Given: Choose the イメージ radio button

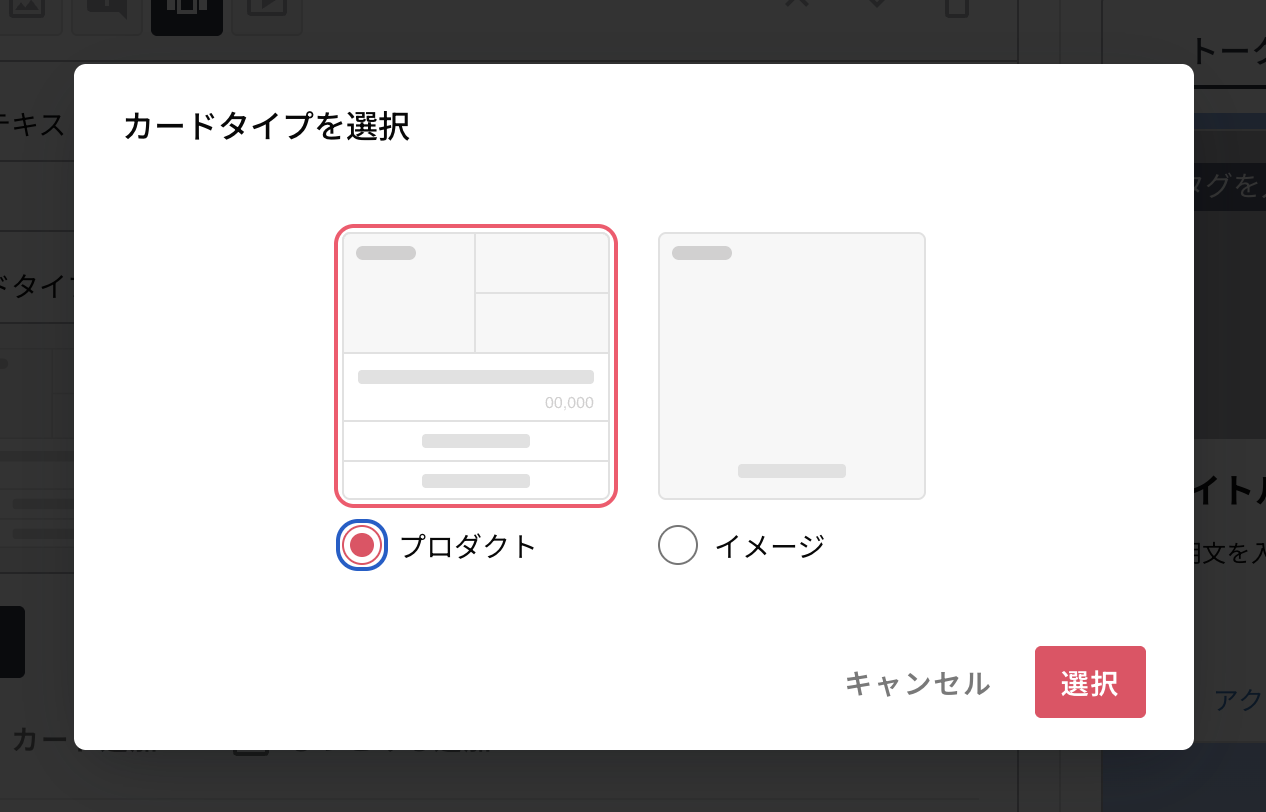Looking at the screenshot, I should 678,545.
